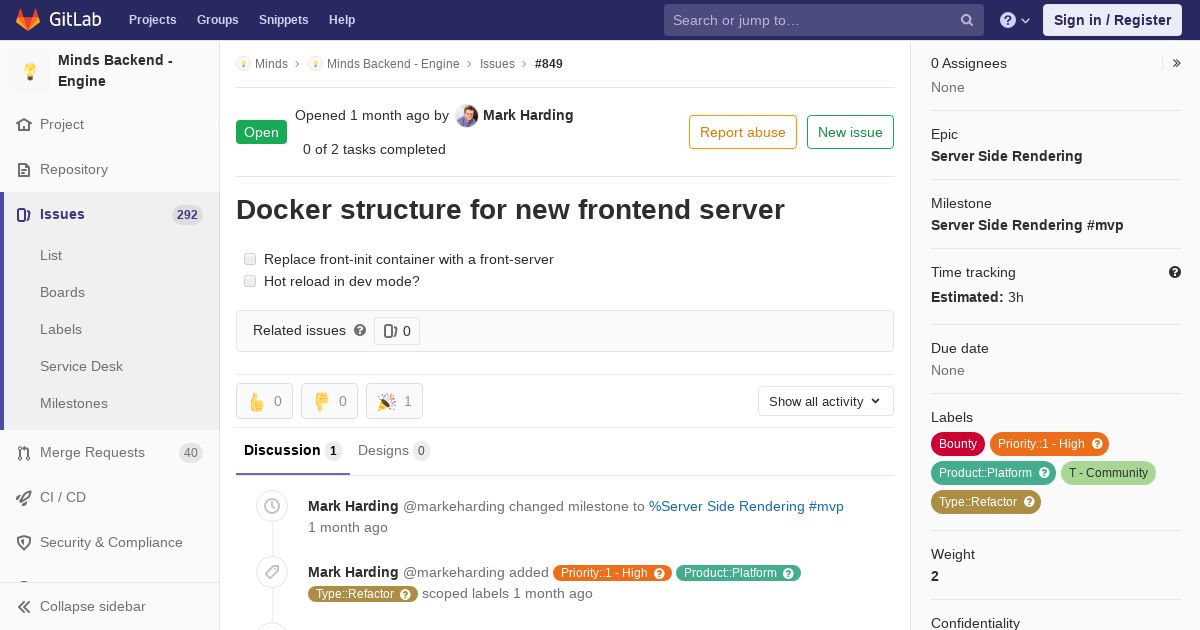The image size is (1200, 630).
Task: Click the Related issues help icon
Action: [x=360, y=330]
